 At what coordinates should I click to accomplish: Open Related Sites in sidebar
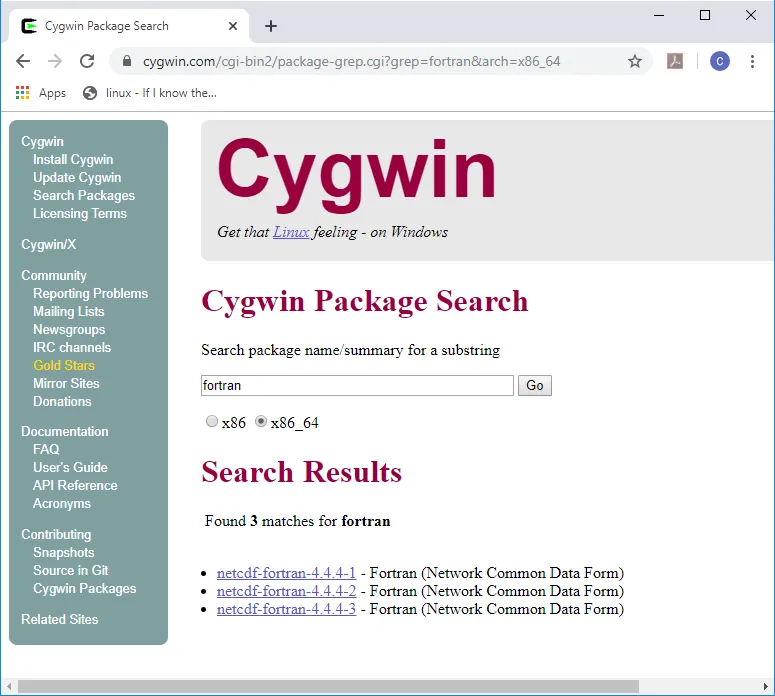[60, 619]
